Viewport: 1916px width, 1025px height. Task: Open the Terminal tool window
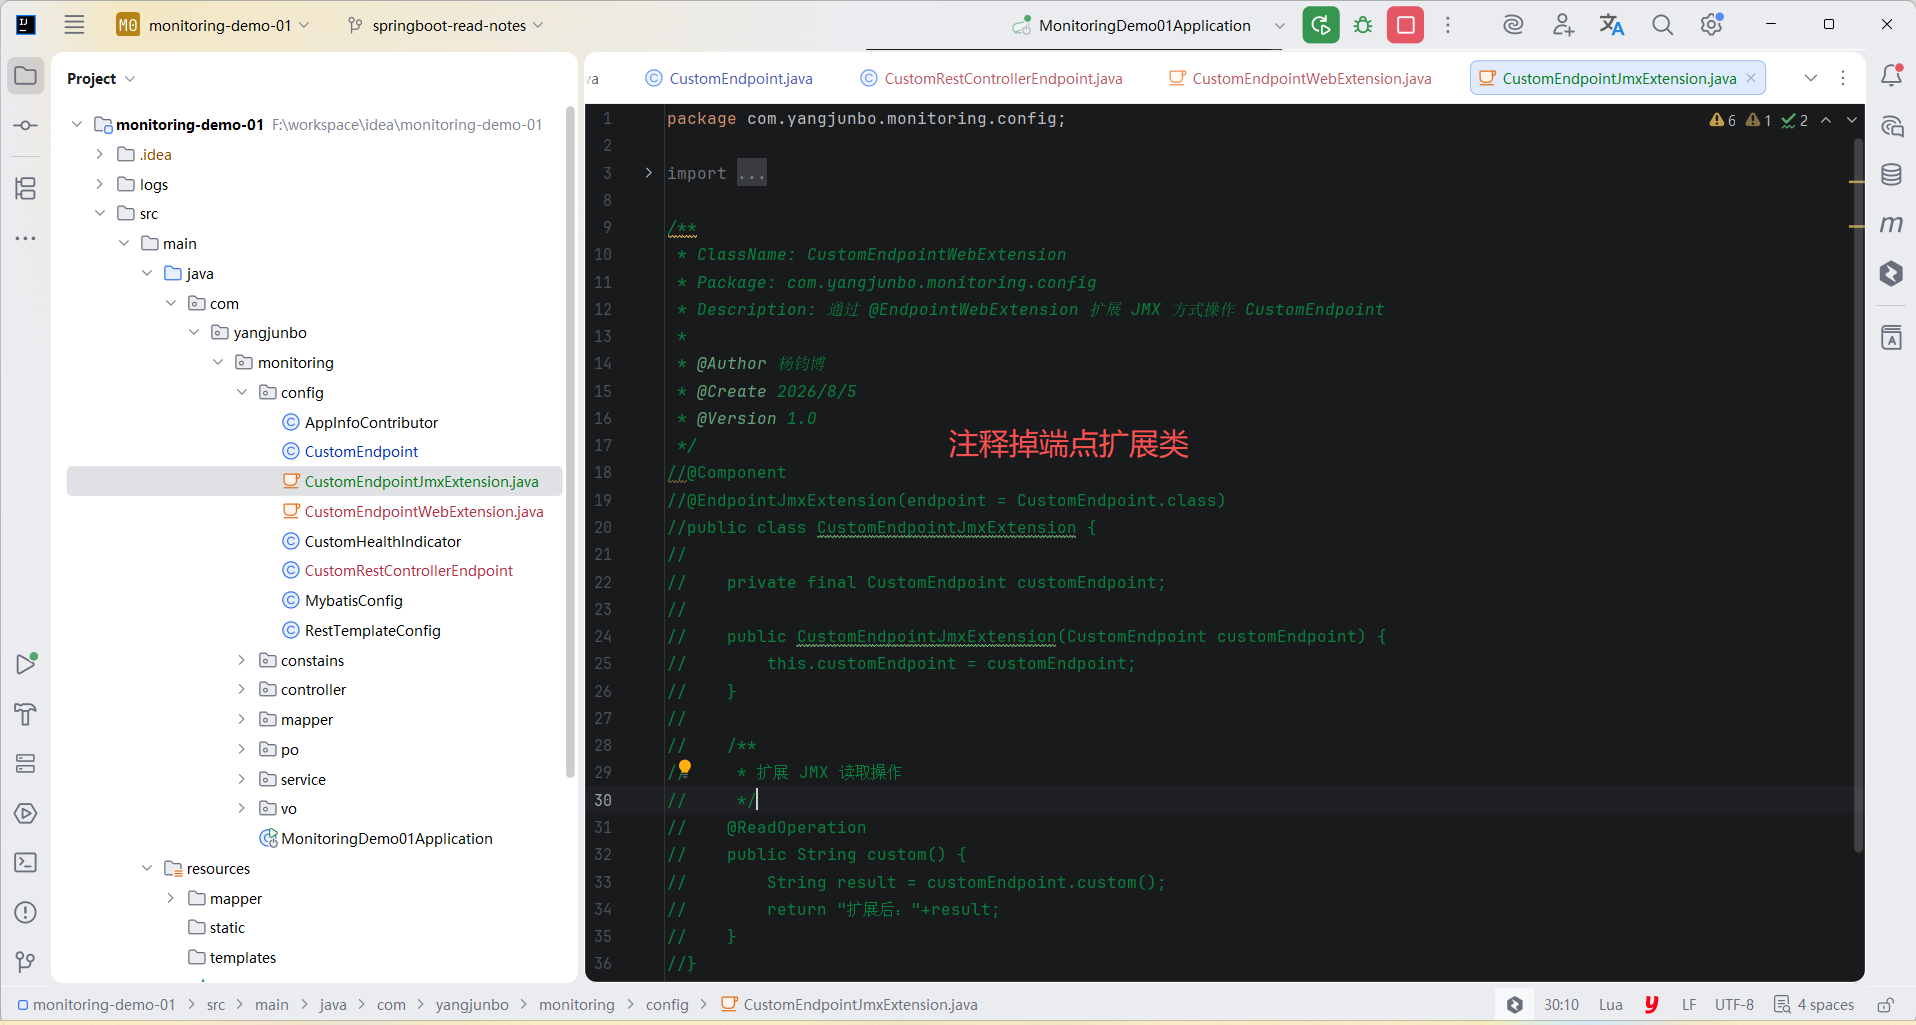coord(26,862)
